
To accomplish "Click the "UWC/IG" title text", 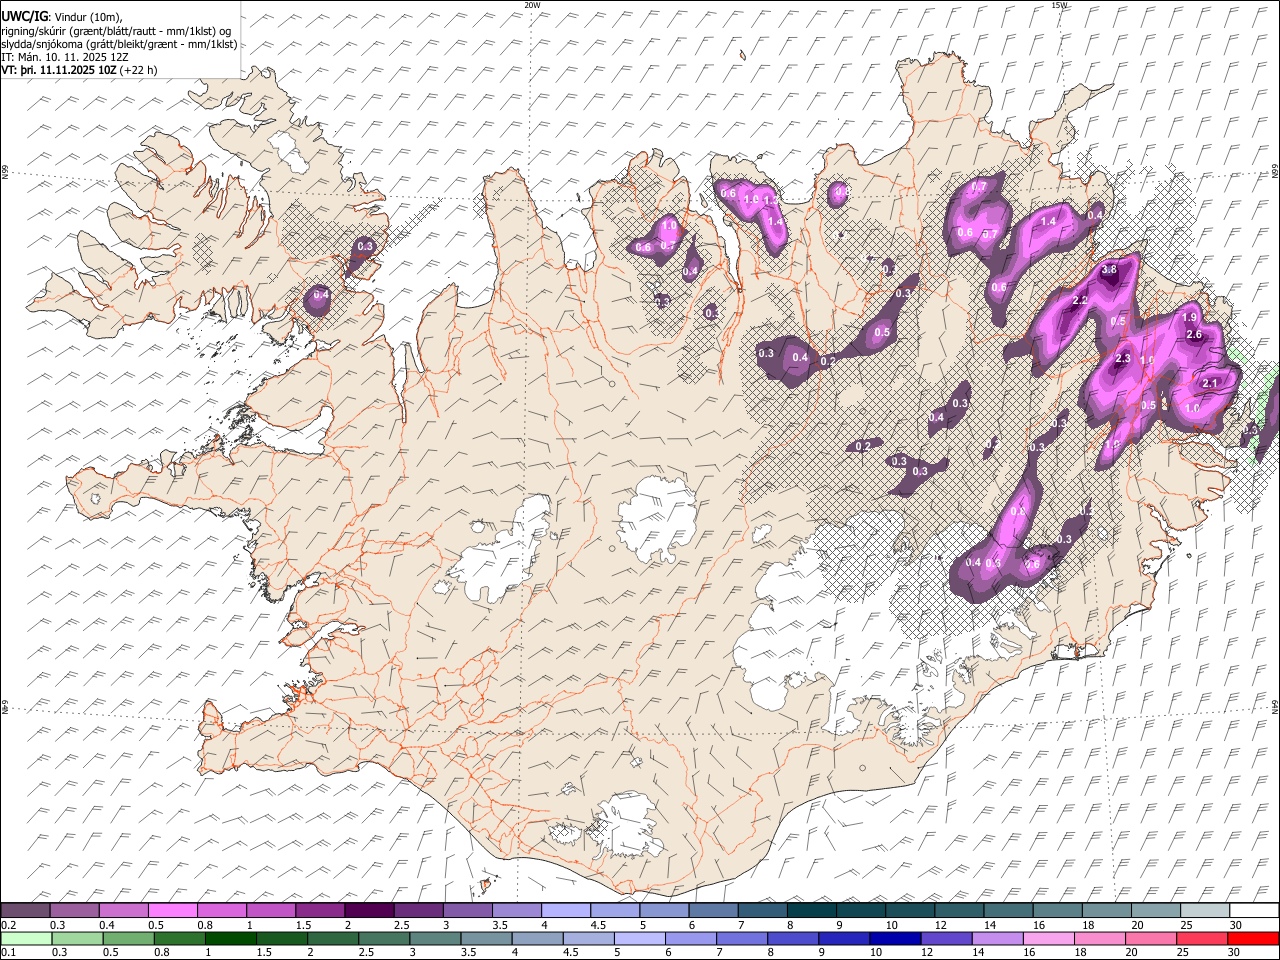I will point(23,17).
